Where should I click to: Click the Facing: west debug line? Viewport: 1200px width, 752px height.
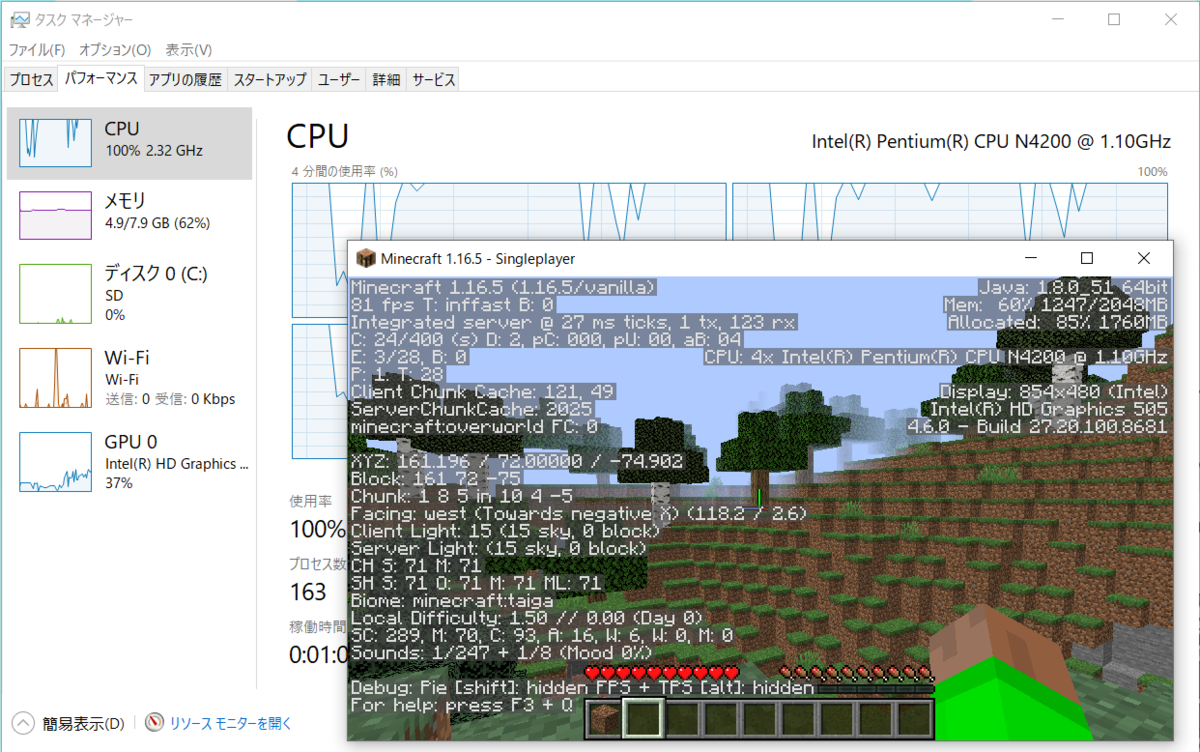point(579,513)
